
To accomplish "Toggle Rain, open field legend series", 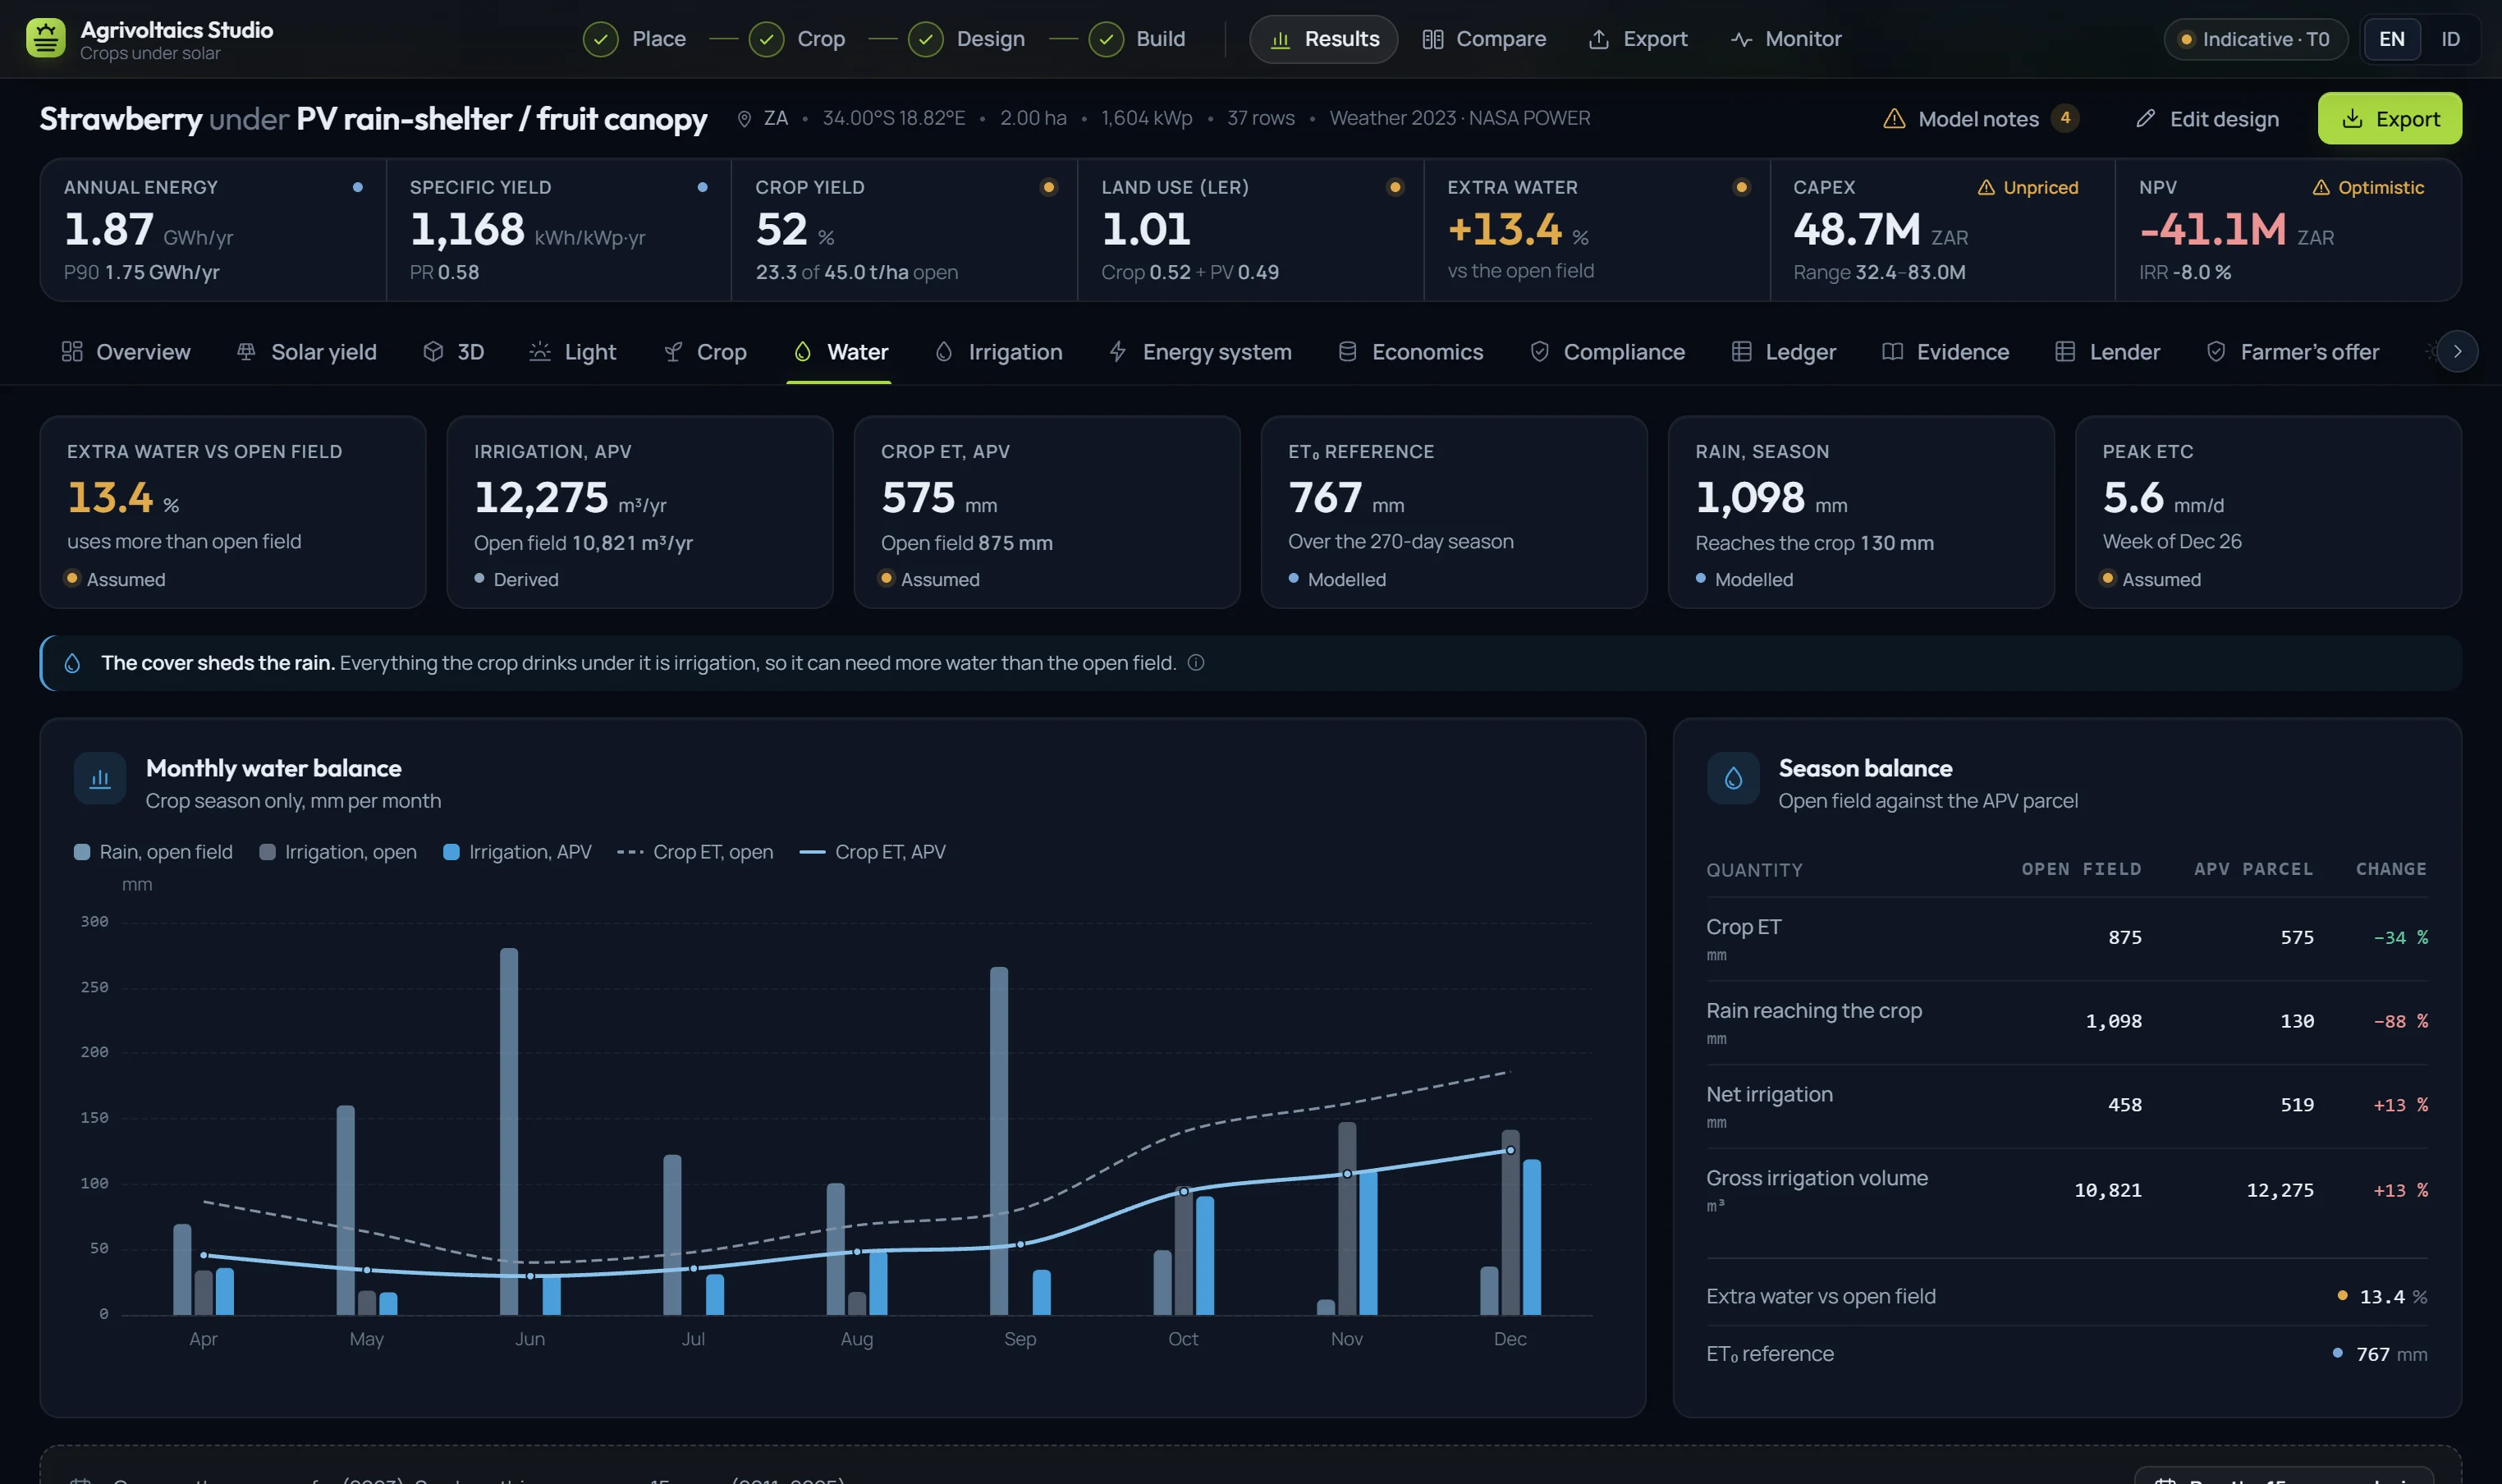I will (x=153, y=852).
